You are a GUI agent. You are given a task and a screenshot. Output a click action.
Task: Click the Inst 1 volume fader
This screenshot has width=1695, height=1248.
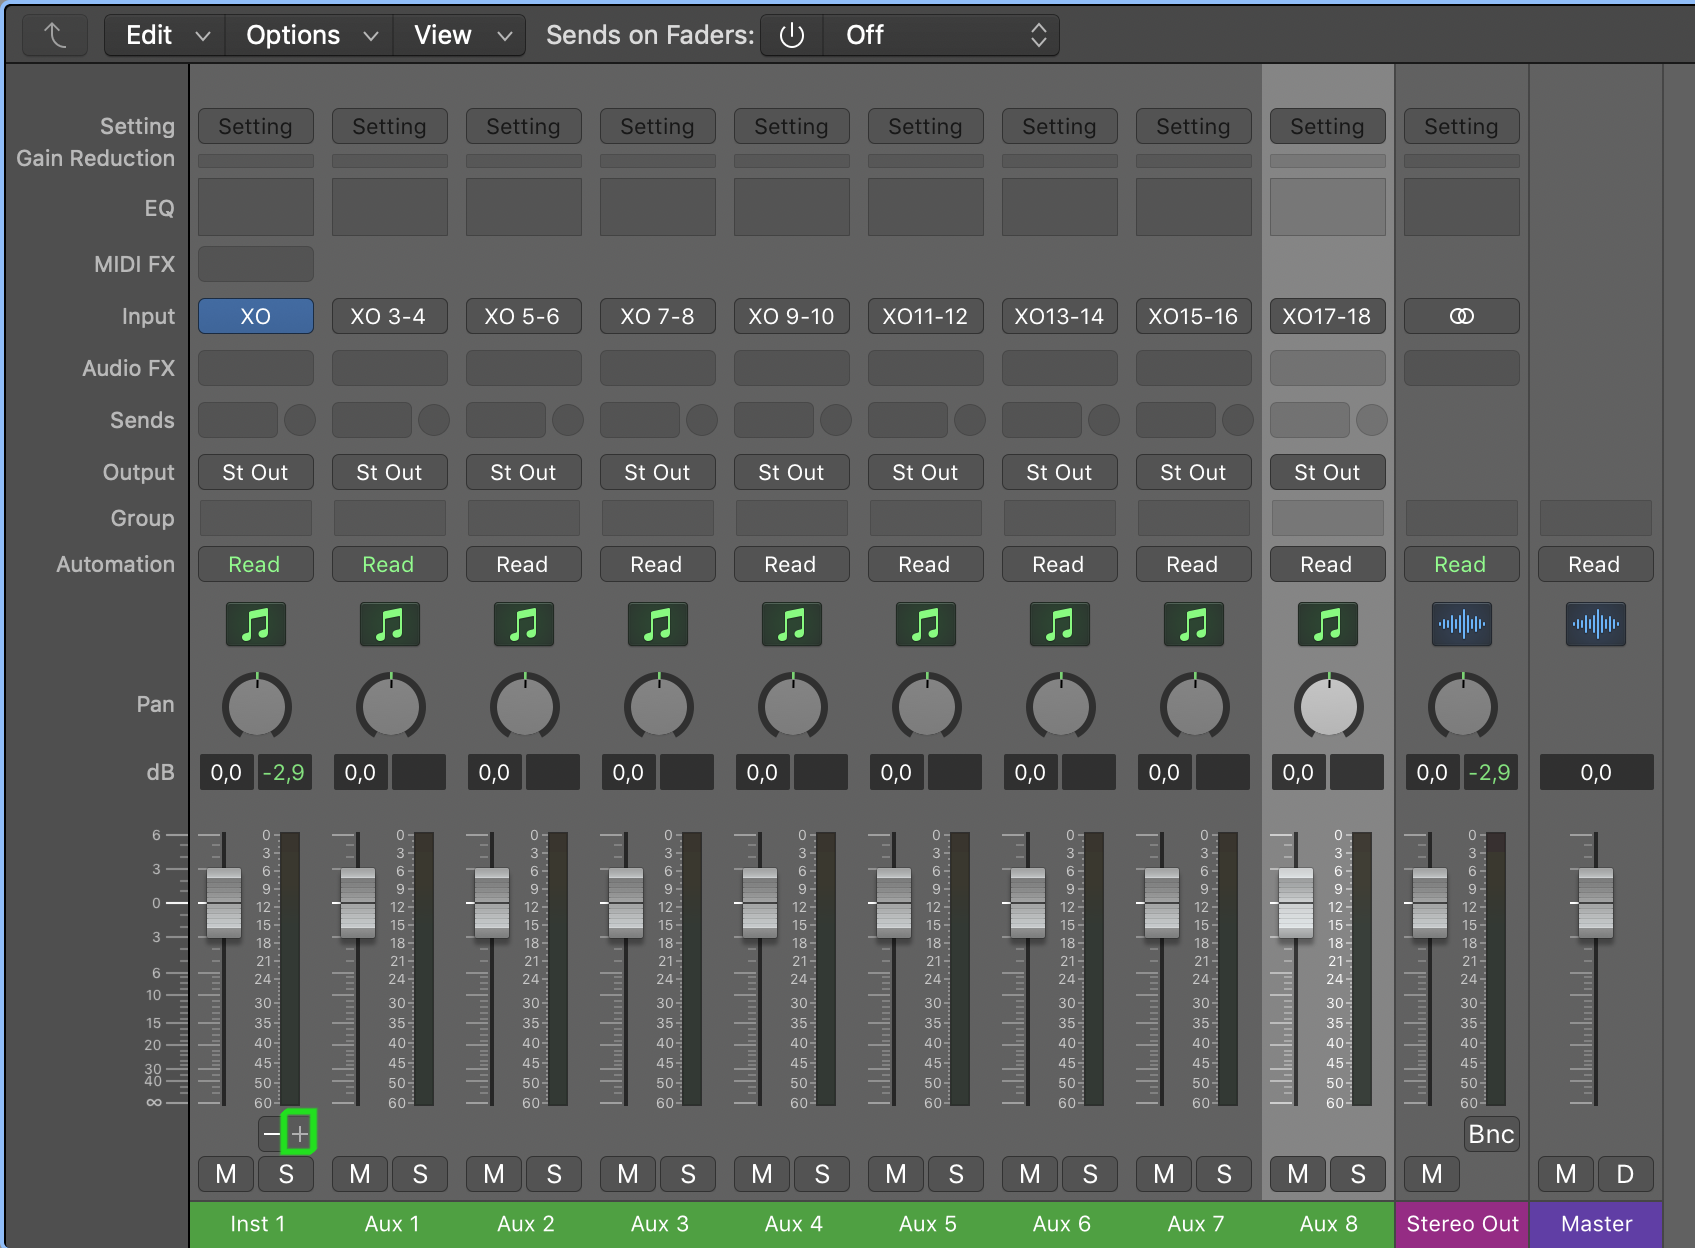[x=224, y=903]
